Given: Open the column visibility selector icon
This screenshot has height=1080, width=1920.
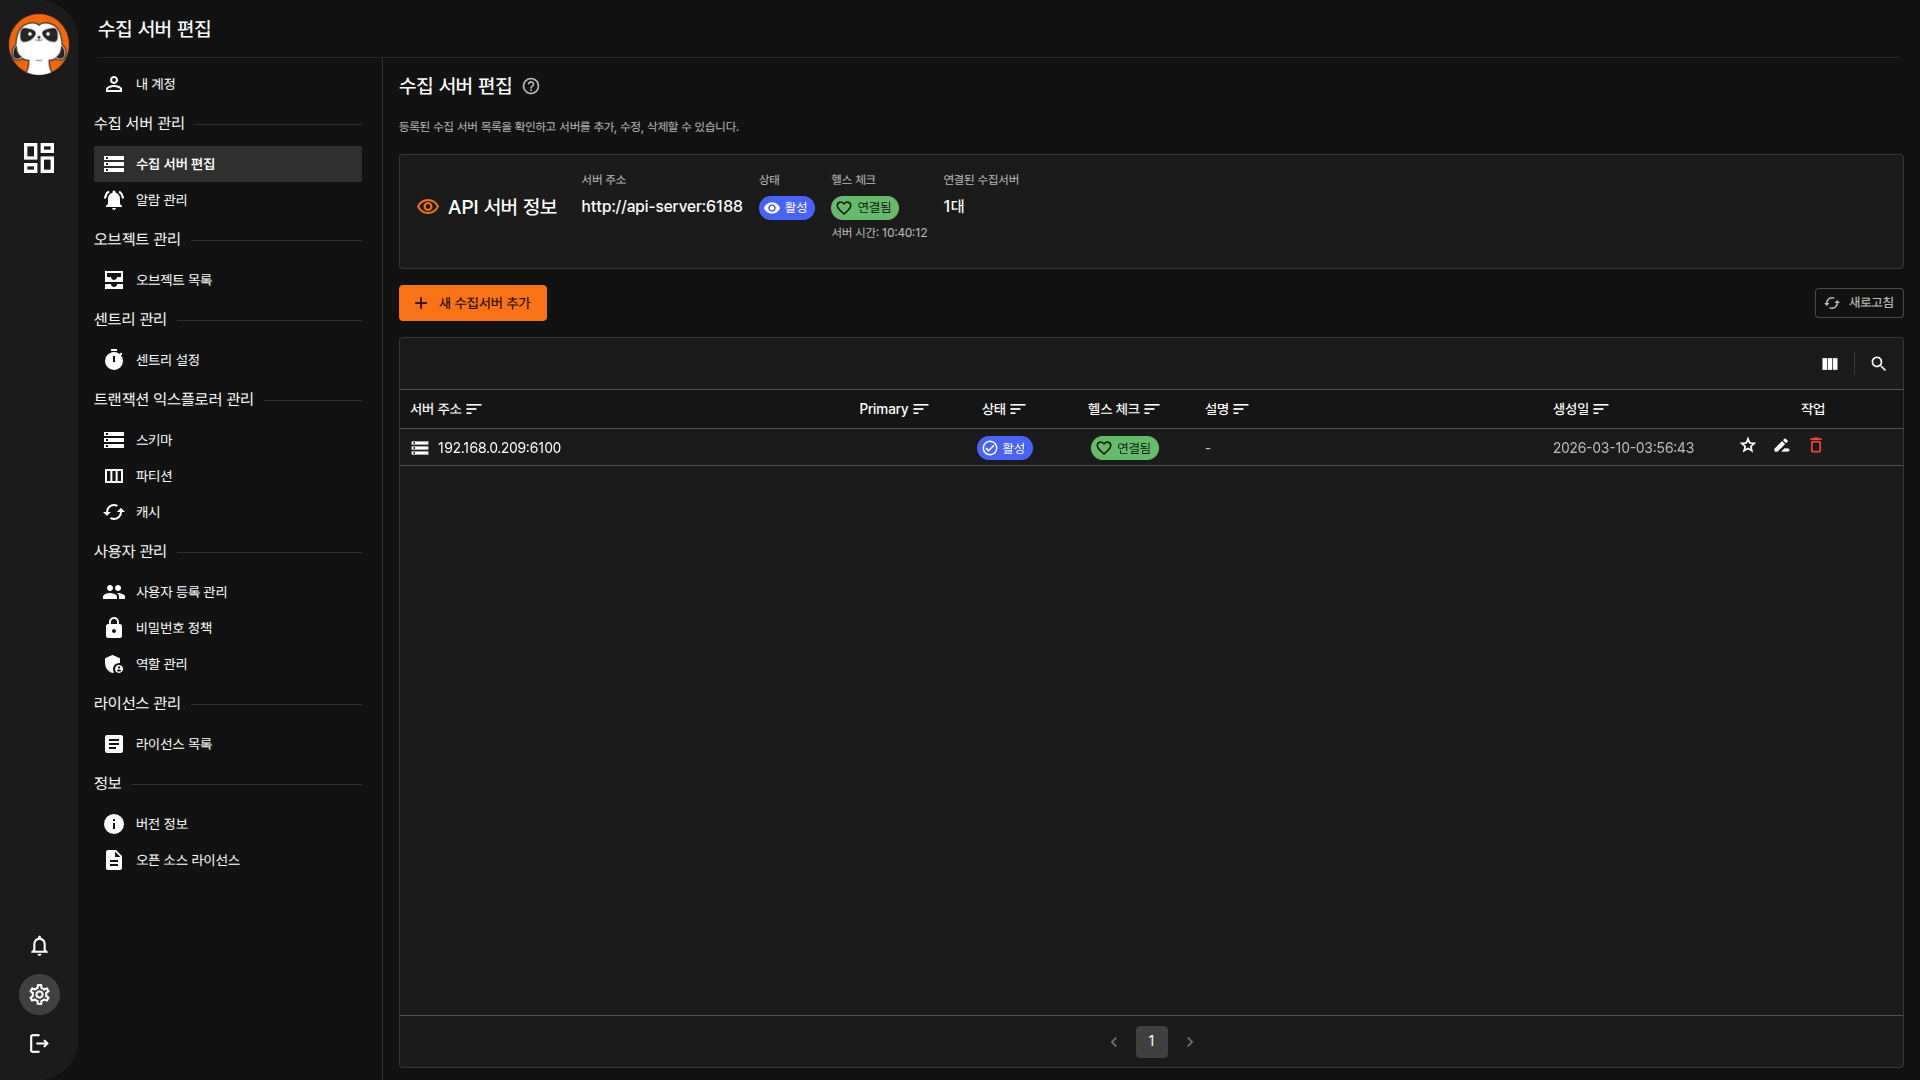Looking at the screenshot, I should 1829,364.
